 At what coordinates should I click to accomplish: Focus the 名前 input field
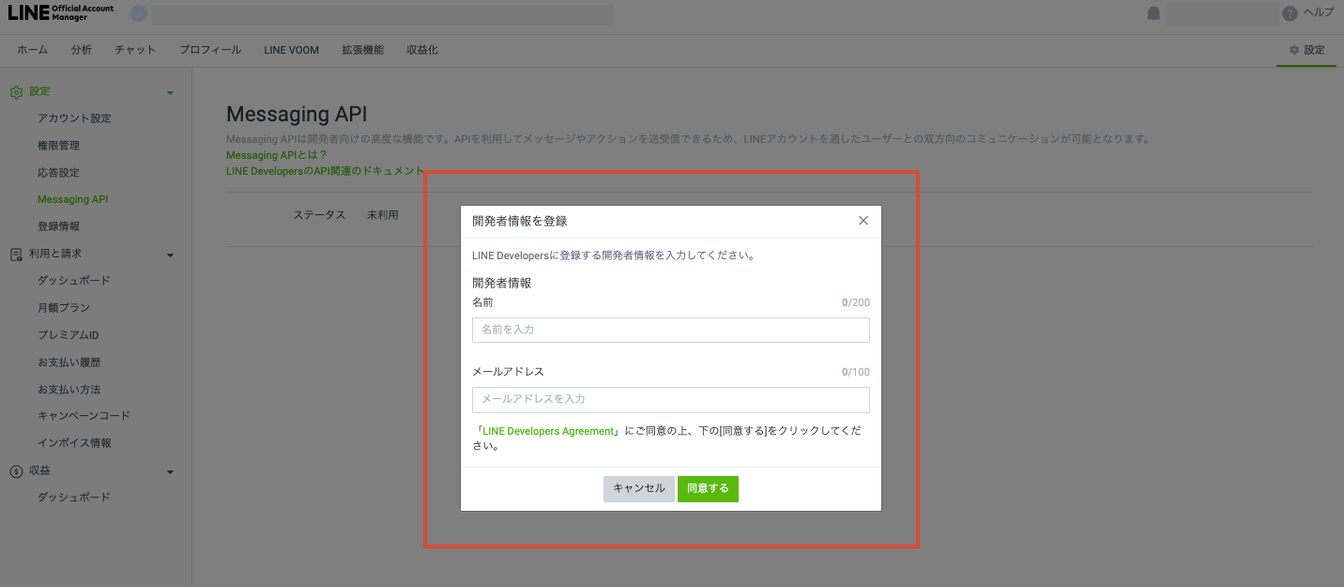click(x=671, y=330)
